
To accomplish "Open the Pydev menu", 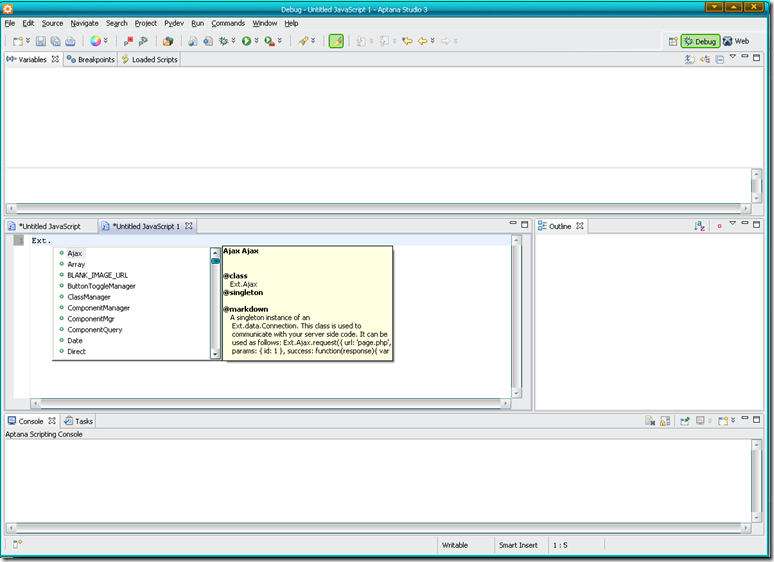I will (174, 22).
